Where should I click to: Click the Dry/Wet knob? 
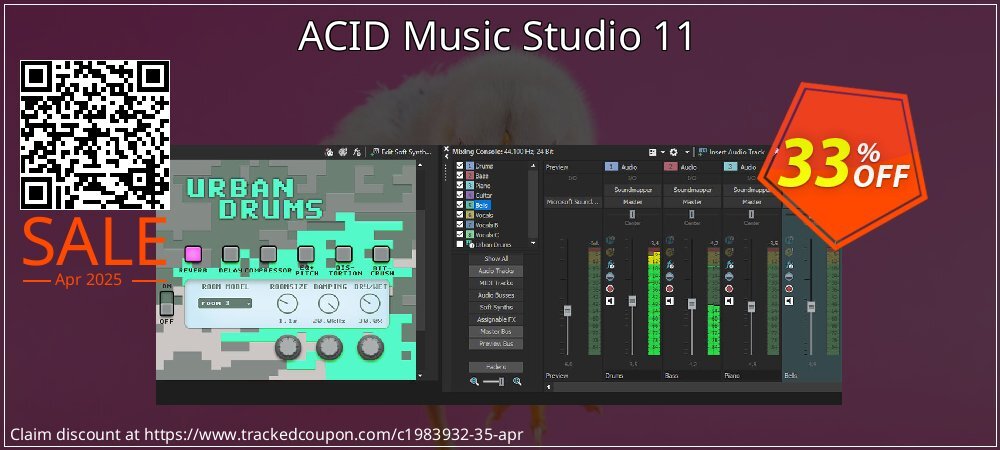tap(370, 304)
